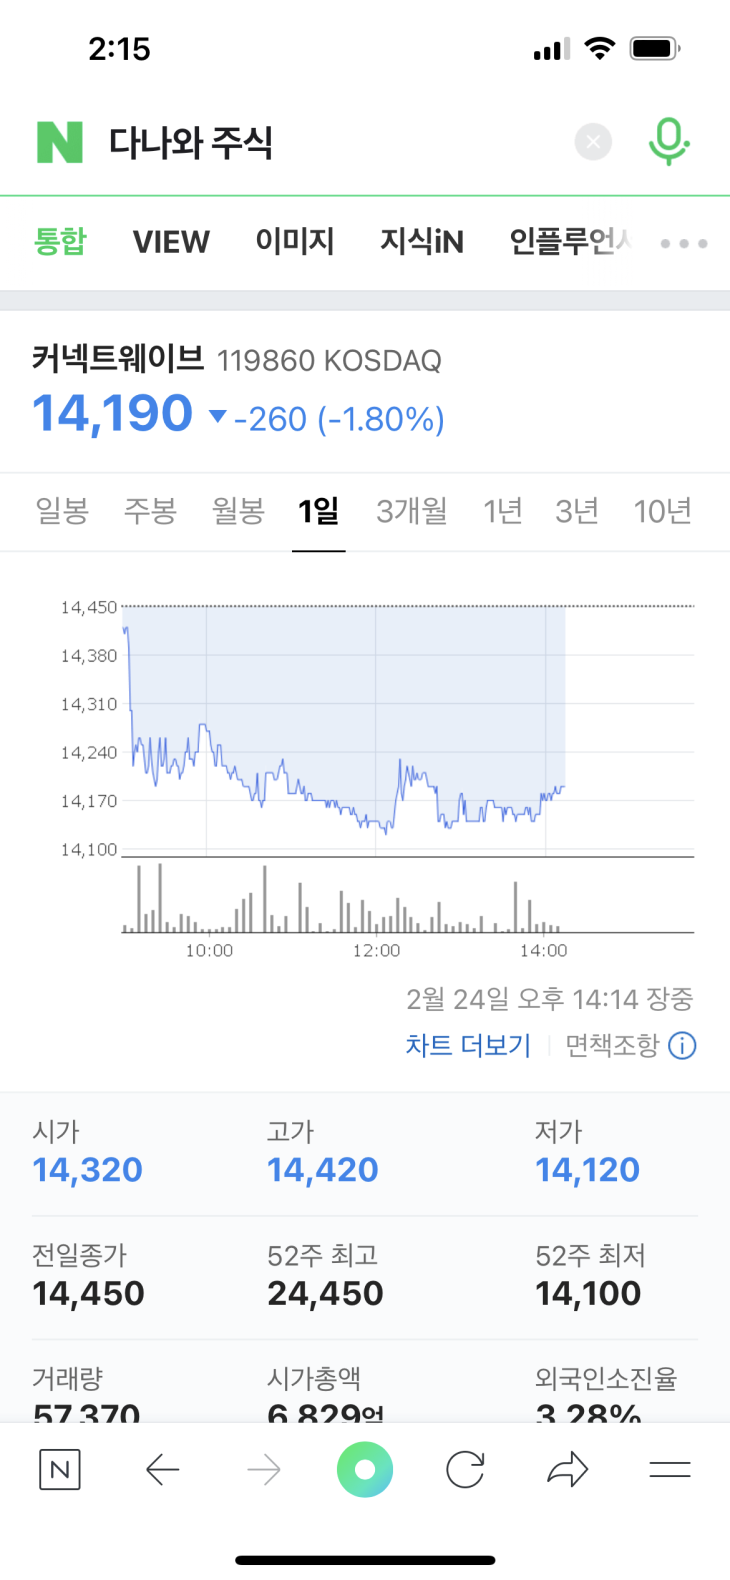Screen dimensions: 730x1580
Task: Tap the green Naver N logo
Action: 60,142
